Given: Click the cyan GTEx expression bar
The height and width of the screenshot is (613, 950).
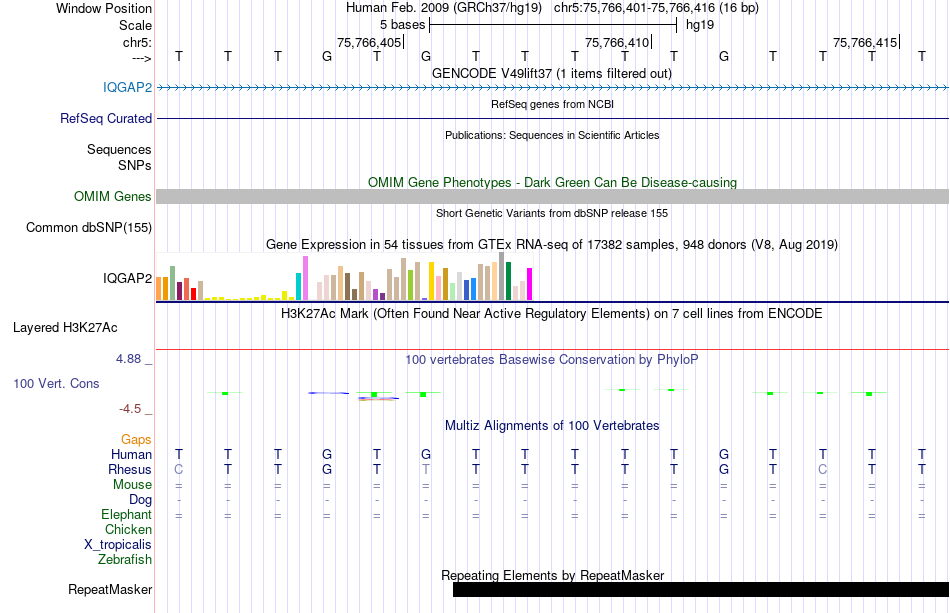Looking at the screenshot, I should tap(298, 287).
